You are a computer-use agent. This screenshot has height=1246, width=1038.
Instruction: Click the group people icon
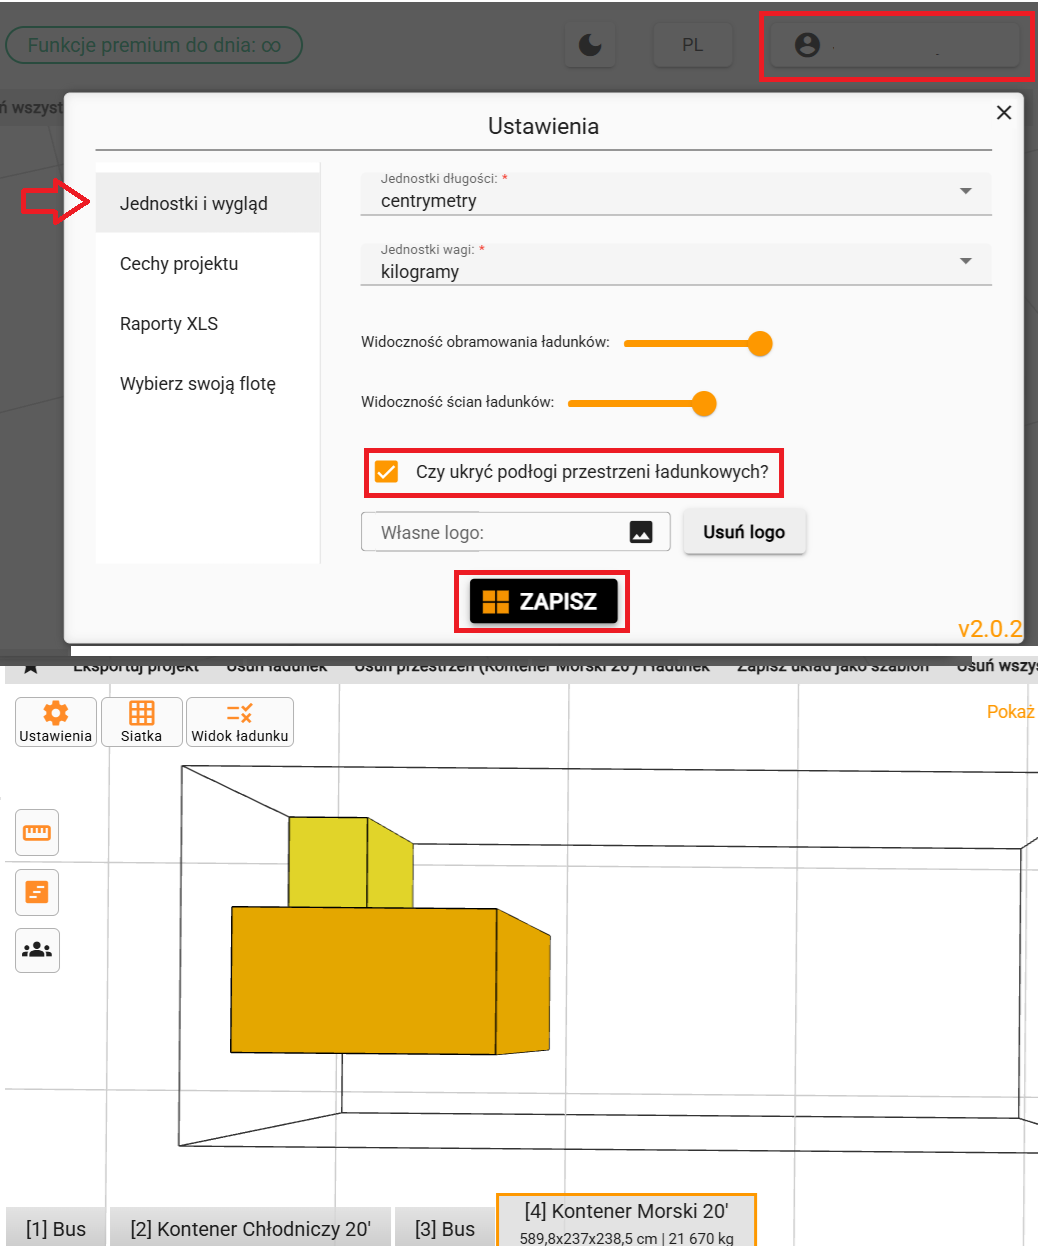point(37,950)
